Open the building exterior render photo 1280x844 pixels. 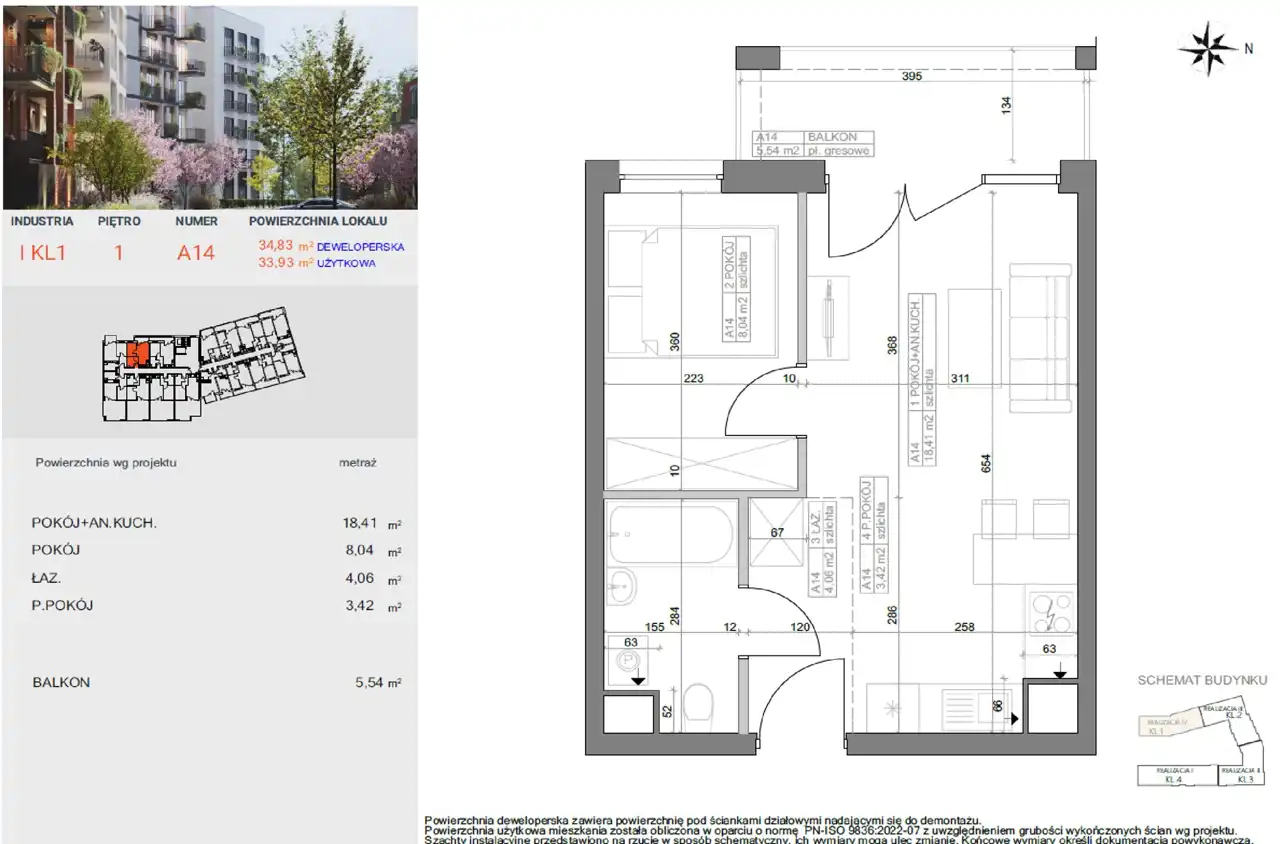coord(210,106)
